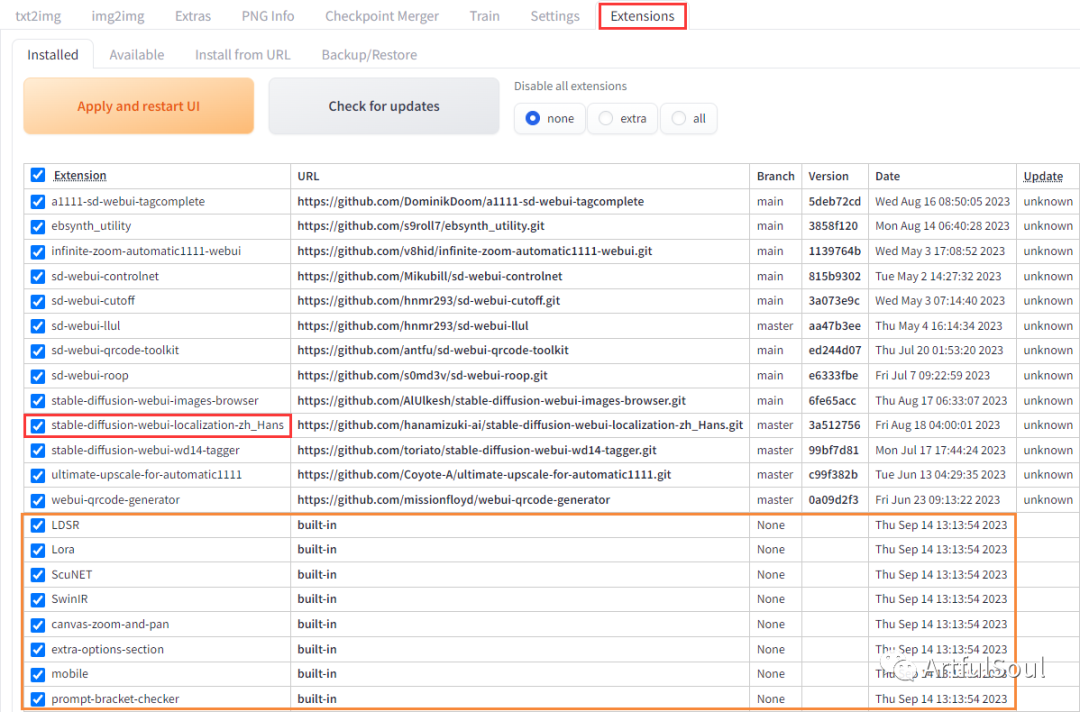Open the hanamizuki-ai localization-zh_Hans URL
This screenshot has height=712, width=1080.
(520, 425)
